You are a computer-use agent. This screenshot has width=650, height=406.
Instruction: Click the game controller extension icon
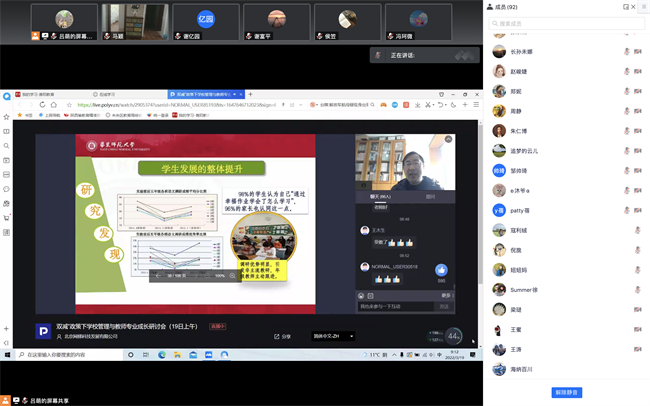383,105
